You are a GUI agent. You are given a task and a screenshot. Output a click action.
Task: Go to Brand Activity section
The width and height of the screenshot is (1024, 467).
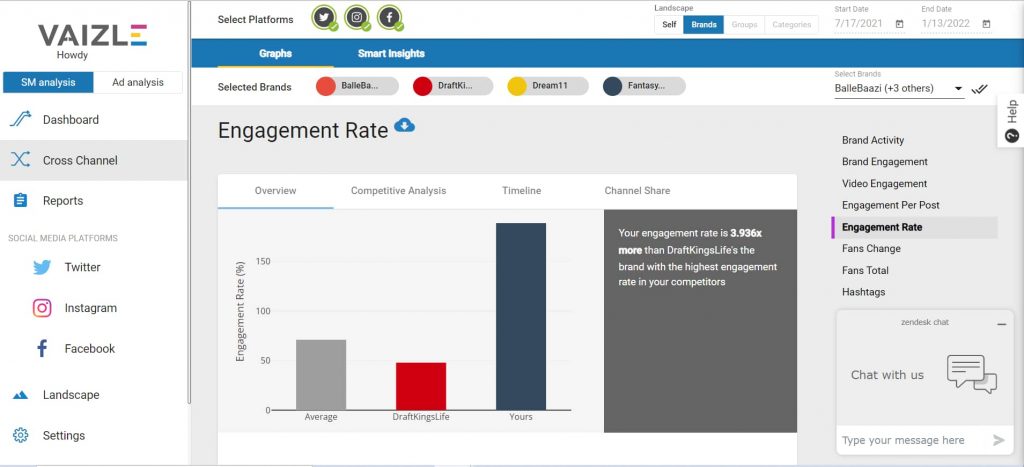(x=872, y=140)
